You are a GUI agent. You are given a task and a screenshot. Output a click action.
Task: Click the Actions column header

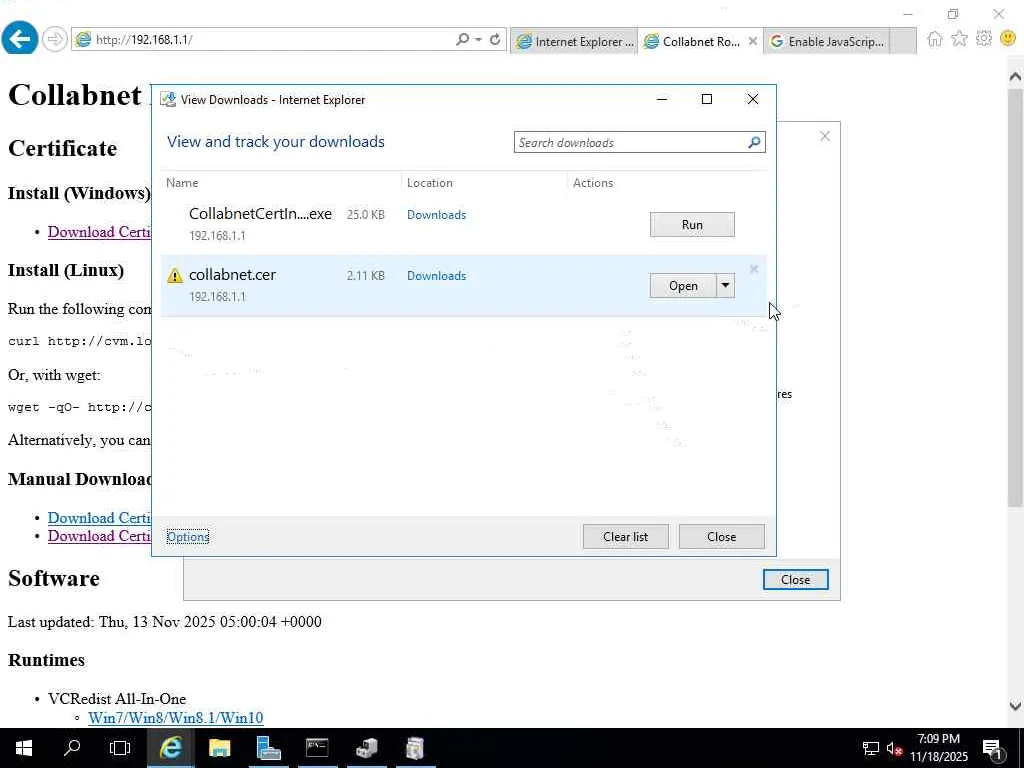pos(593,183)
